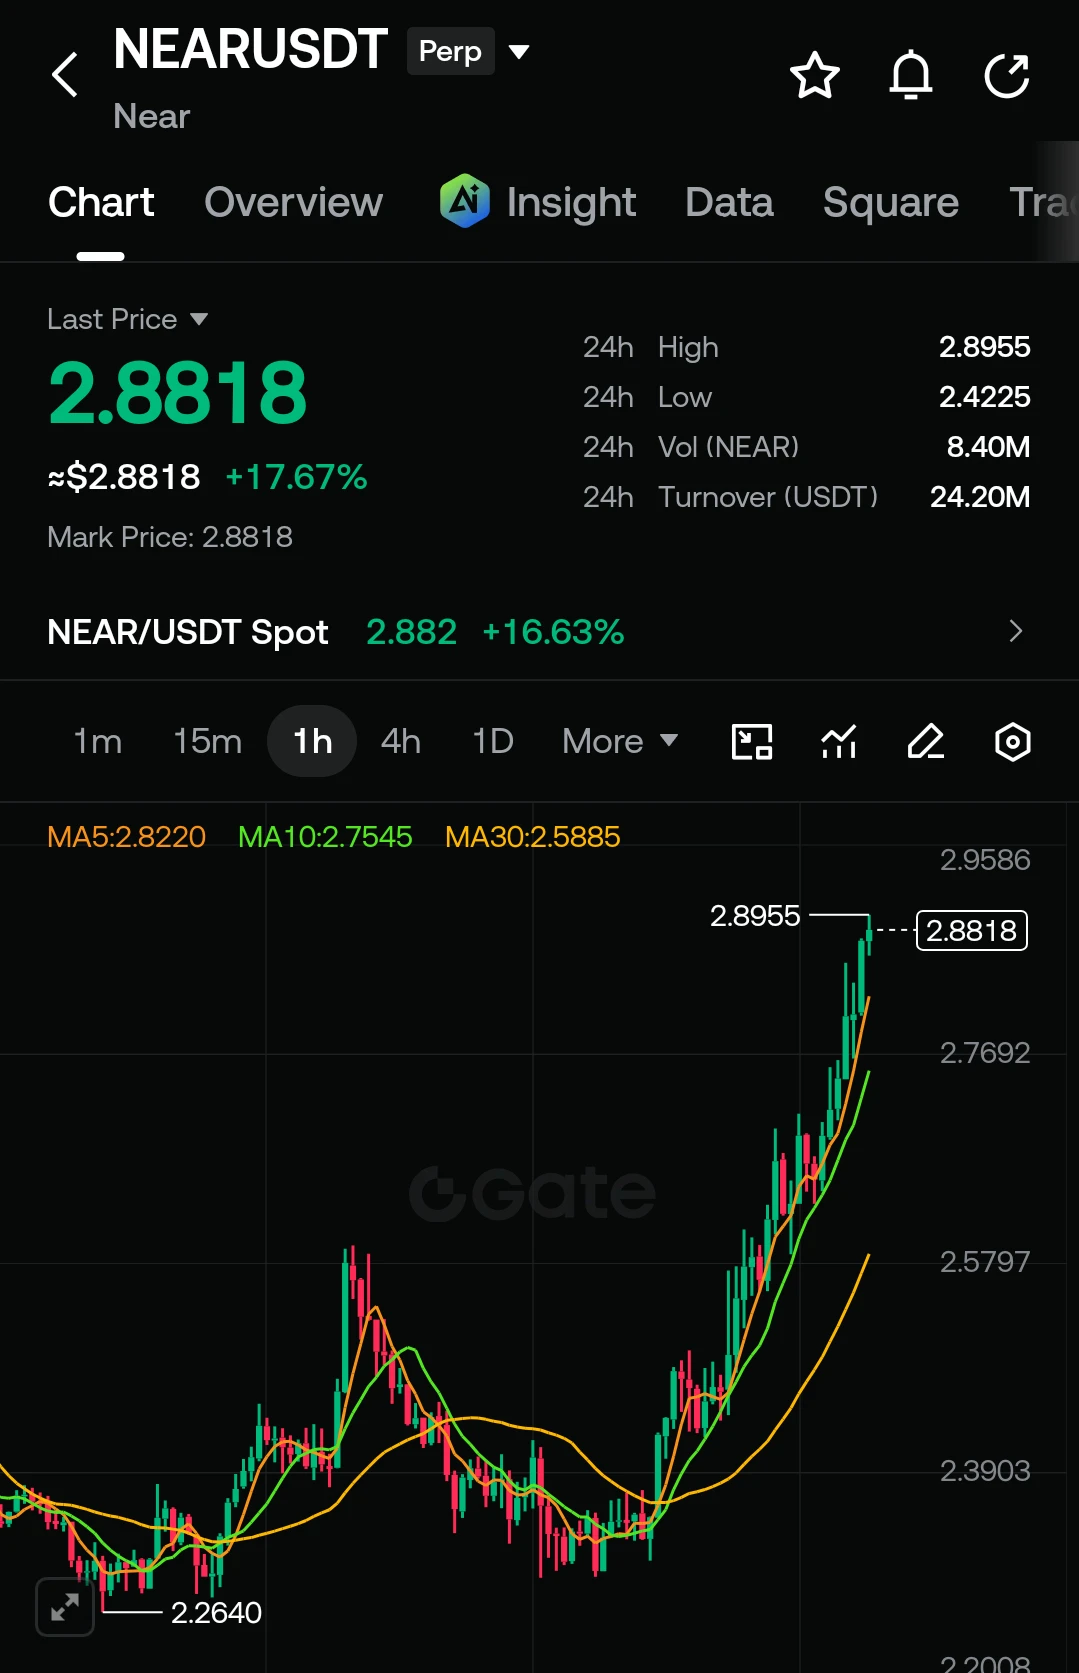This screenshot has height=1673, width=1079.
Task: Click the current price tag 2.8818 on chart
Action: (x=972, y=930)
